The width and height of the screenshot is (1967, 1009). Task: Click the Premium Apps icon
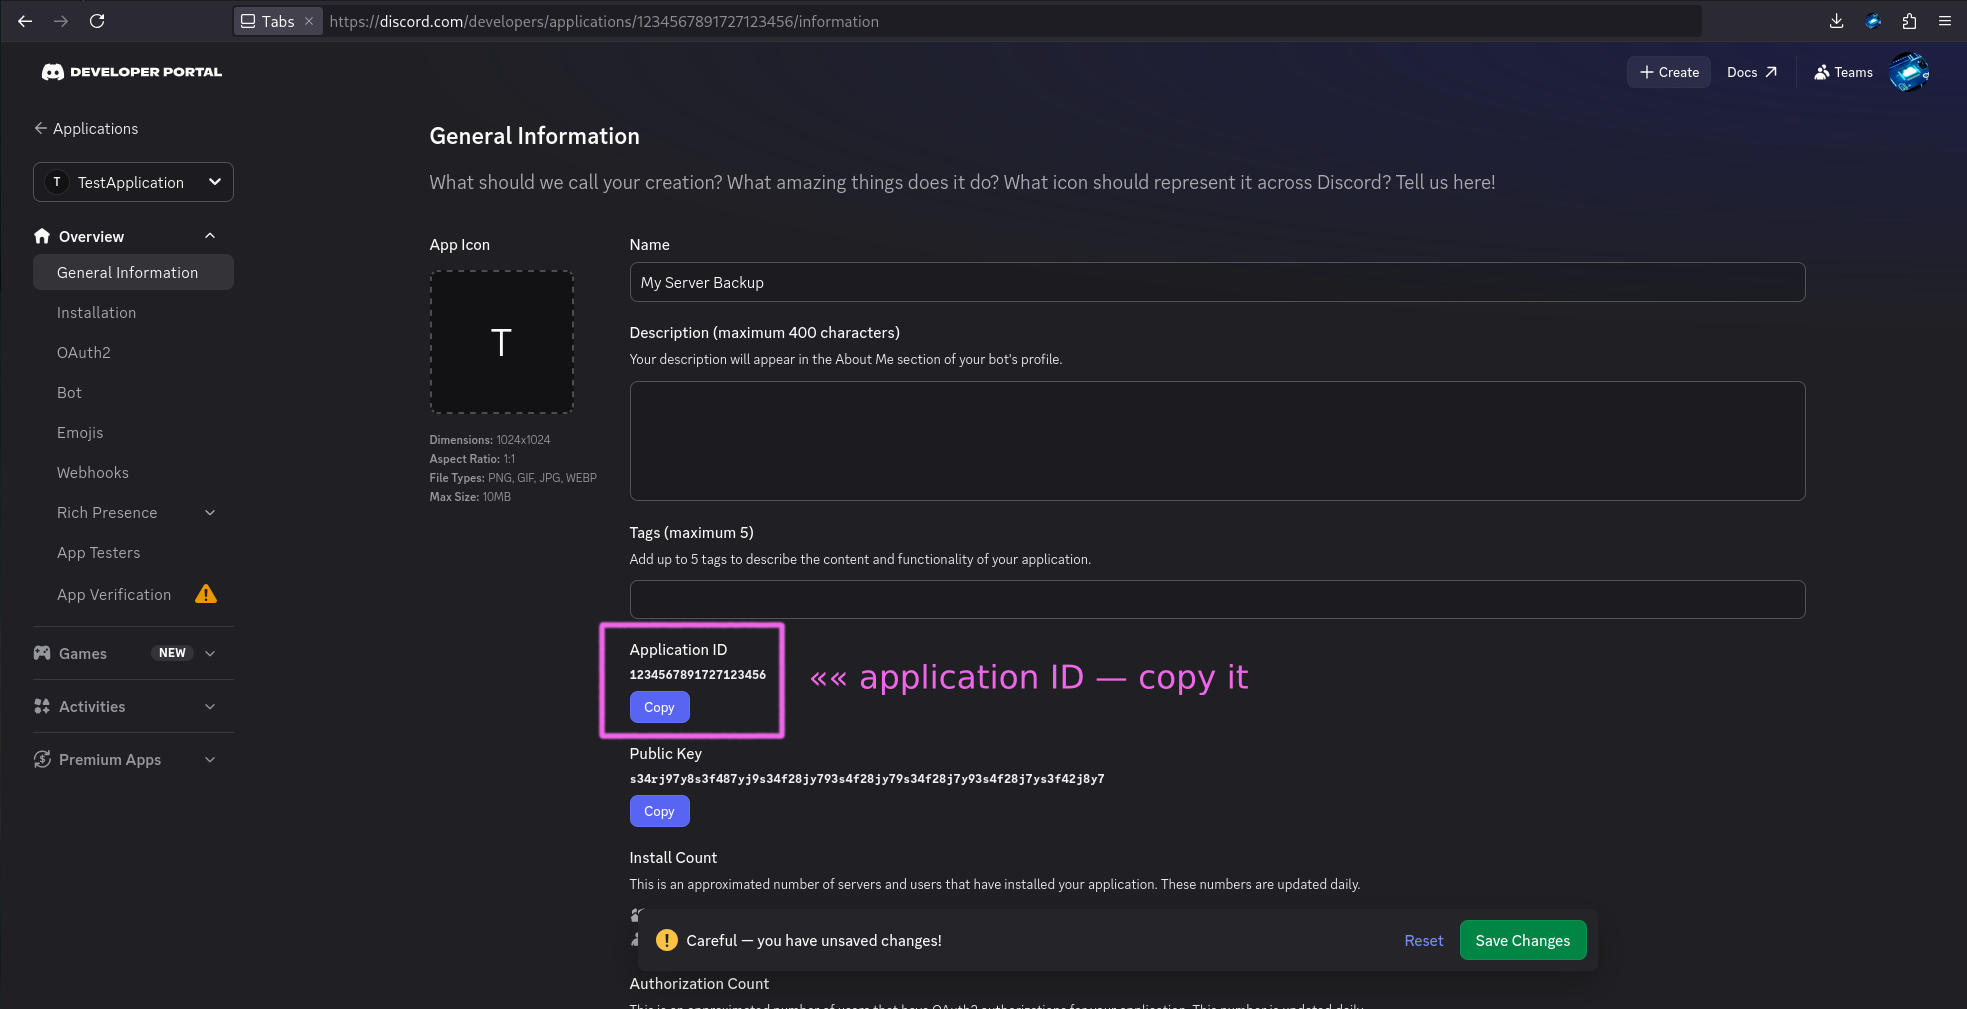(42, 759)
